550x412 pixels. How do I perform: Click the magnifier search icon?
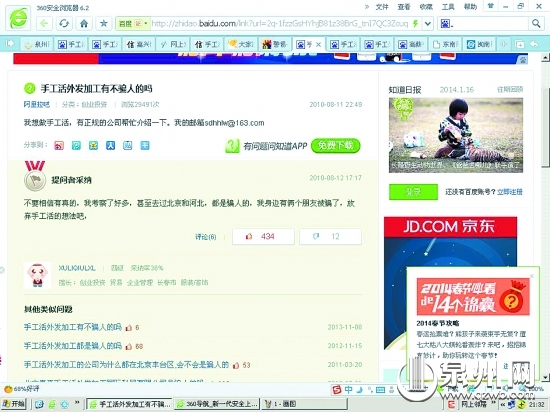click(x=536, y=23)
